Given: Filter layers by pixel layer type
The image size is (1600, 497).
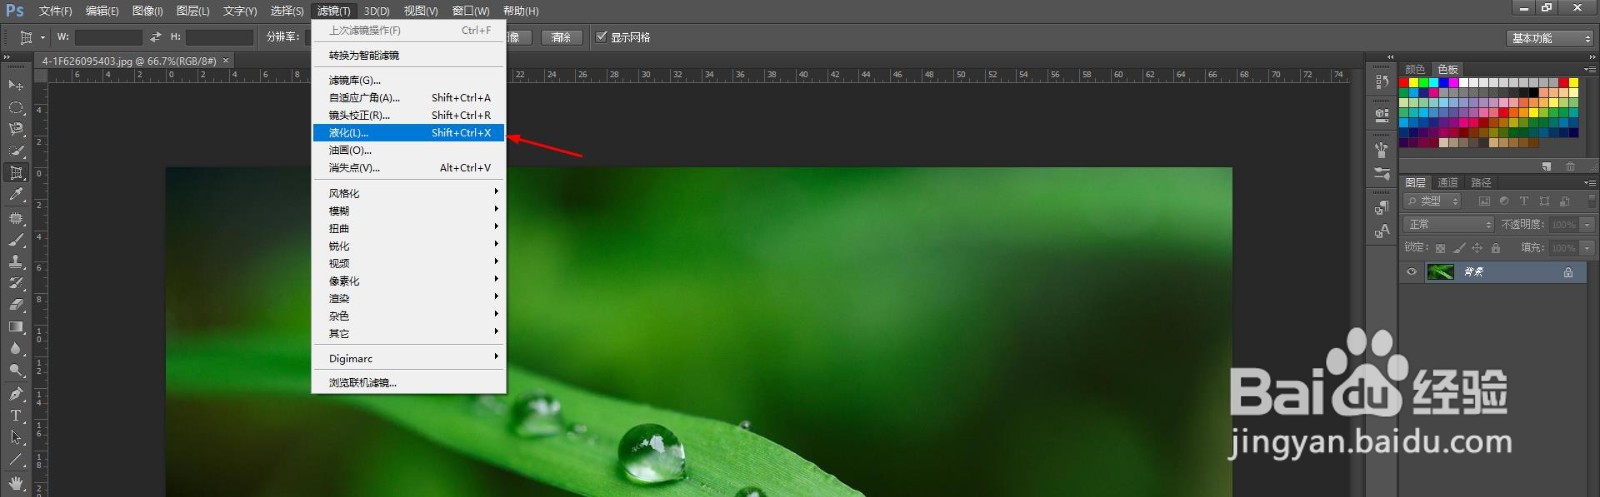Looking at the screenshot, I should [x=1484, y=201].
